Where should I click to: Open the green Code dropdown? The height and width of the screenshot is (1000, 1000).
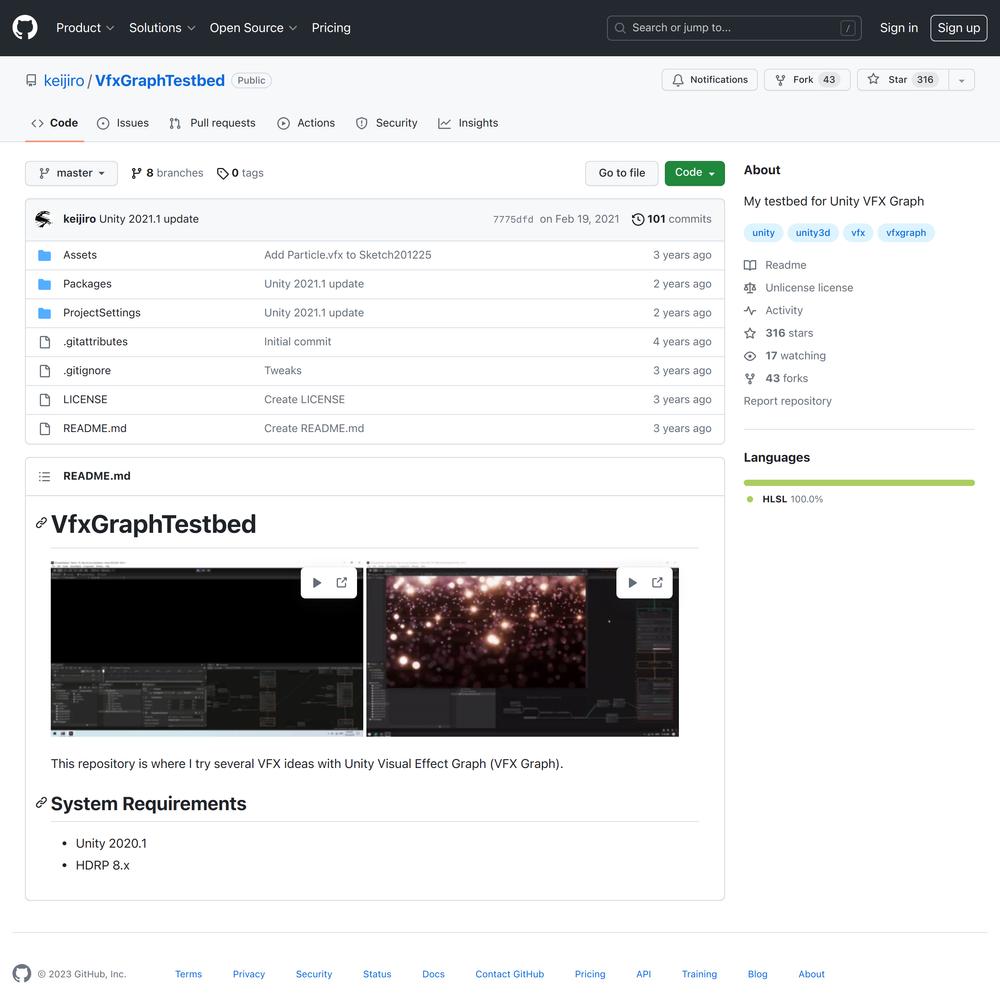695,173
